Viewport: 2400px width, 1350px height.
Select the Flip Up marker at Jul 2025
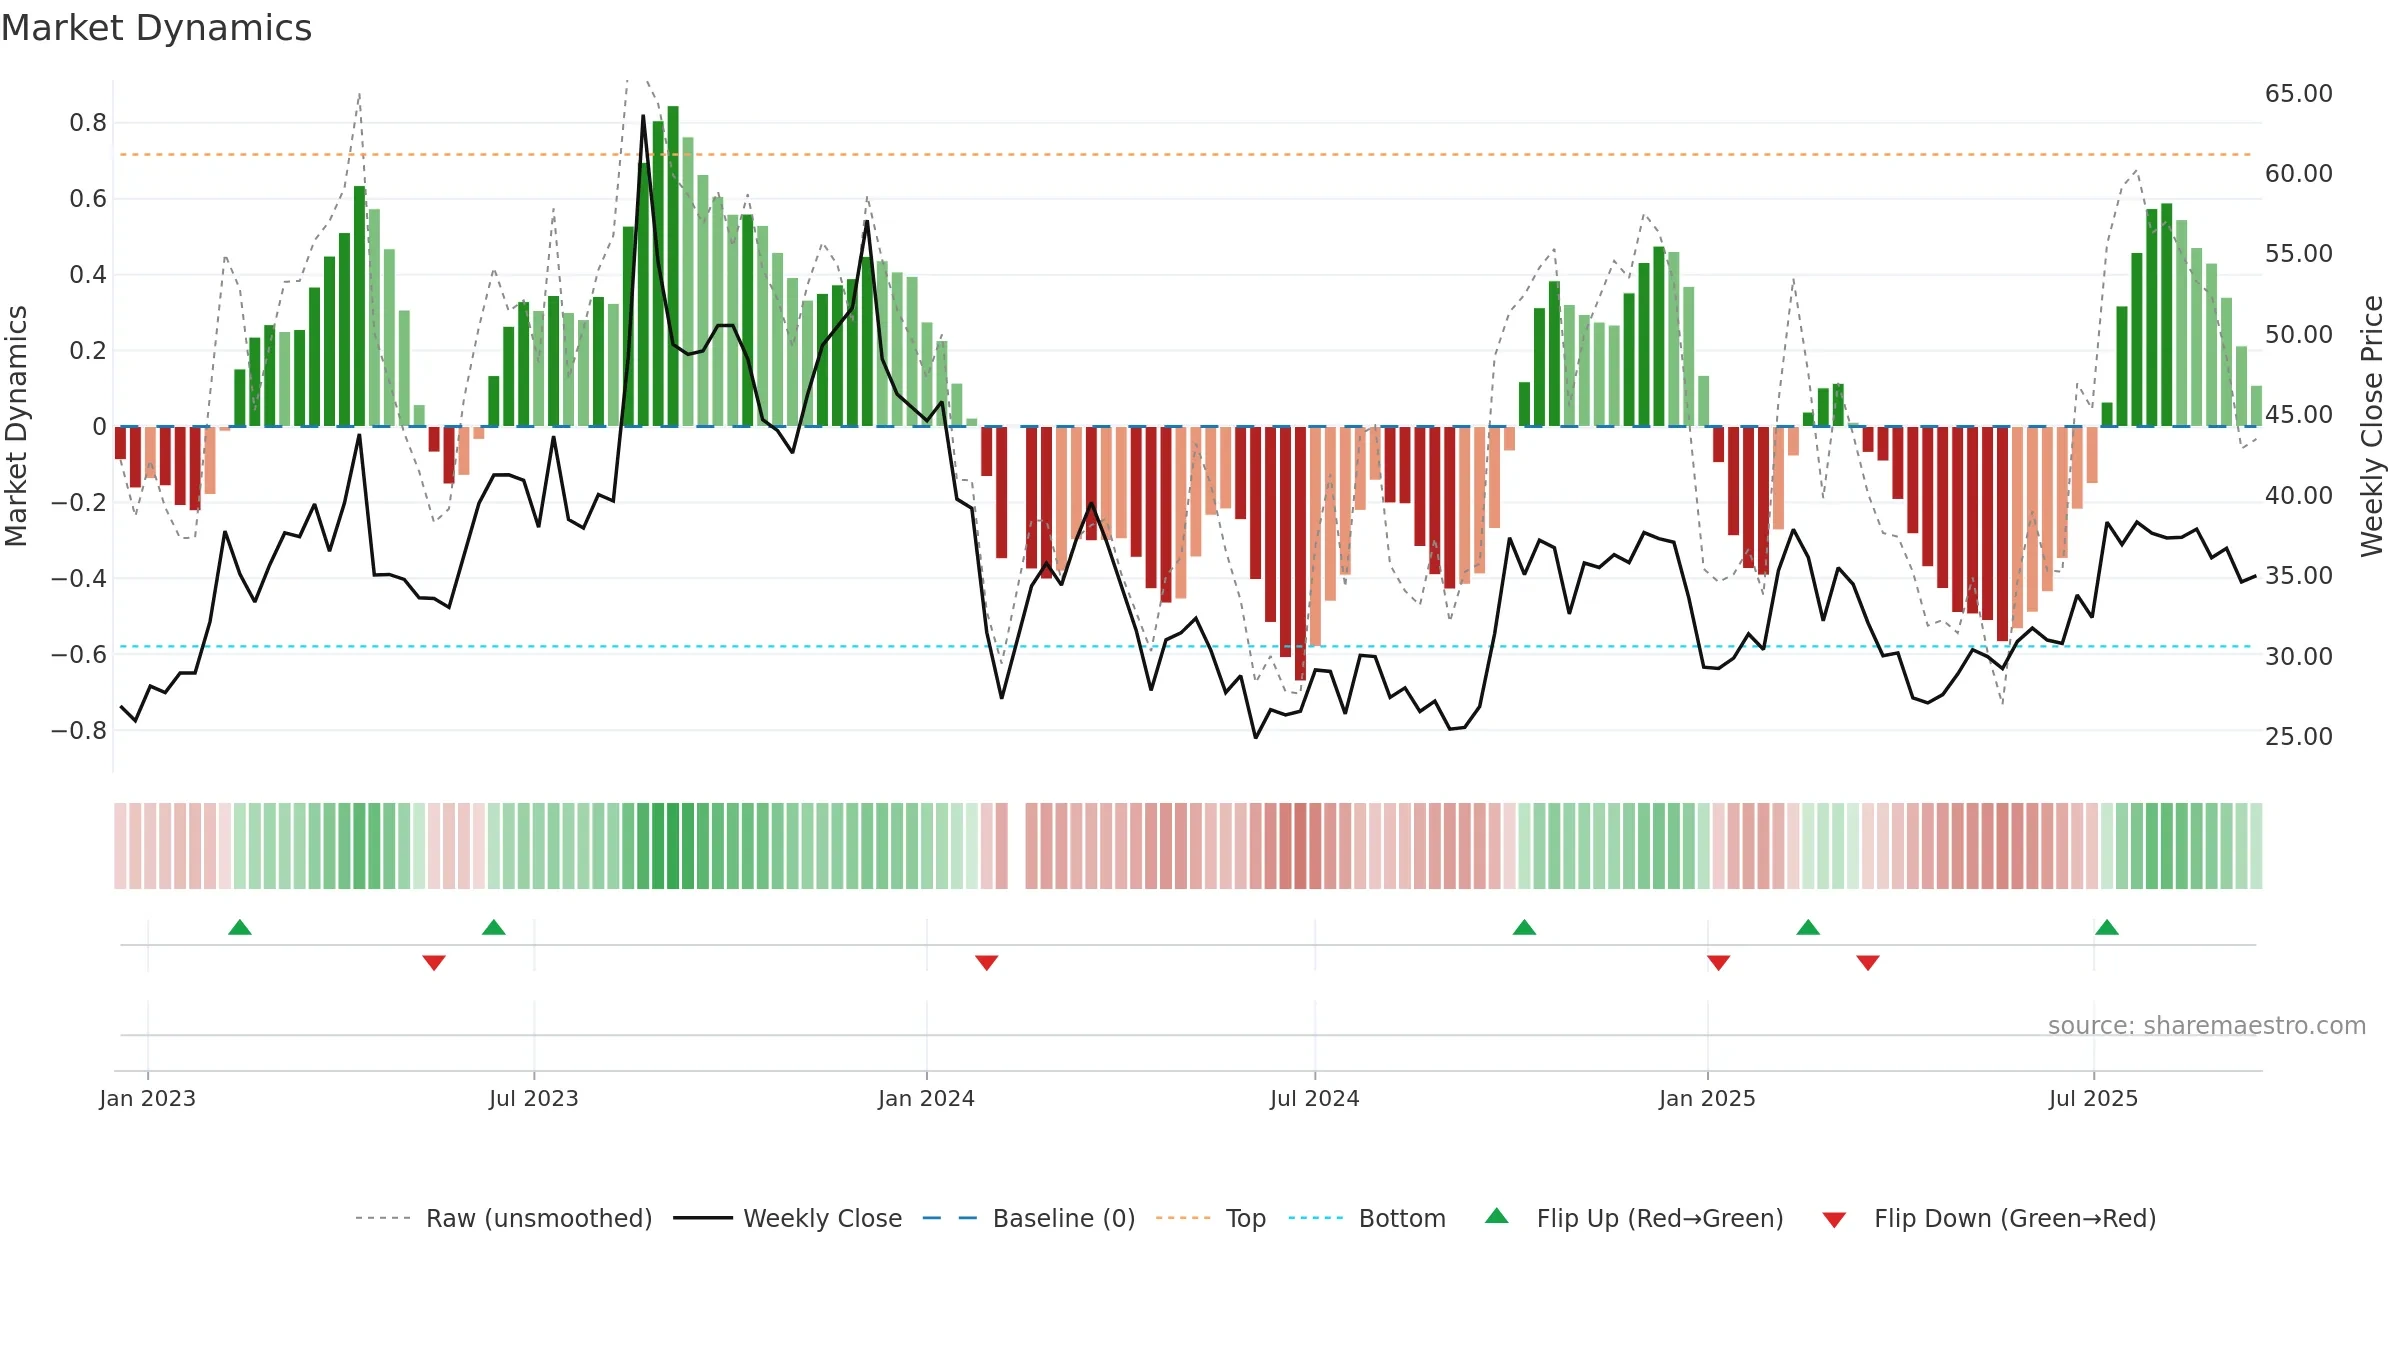click(2107, 927)
